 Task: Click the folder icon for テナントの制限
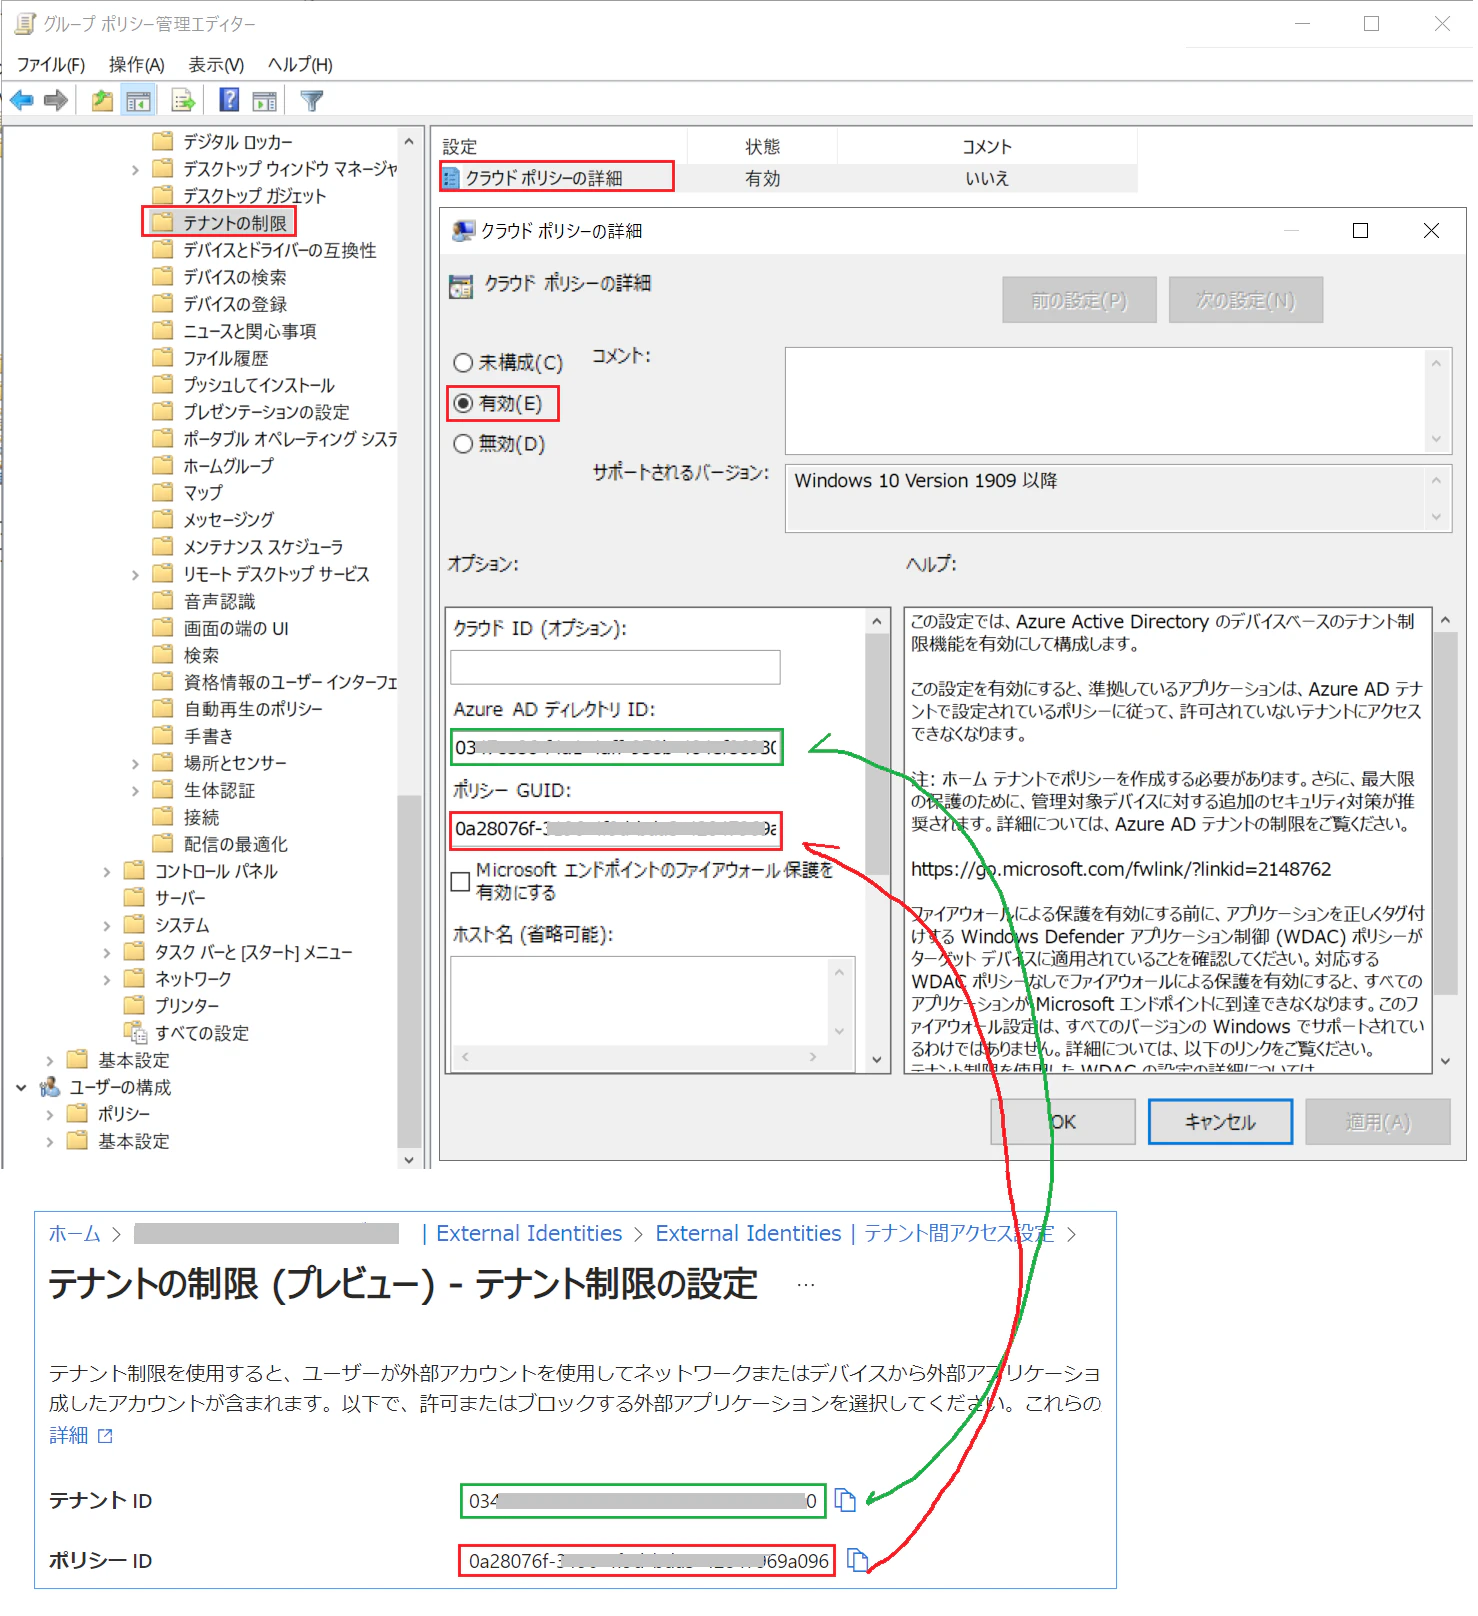pos(163,222)
